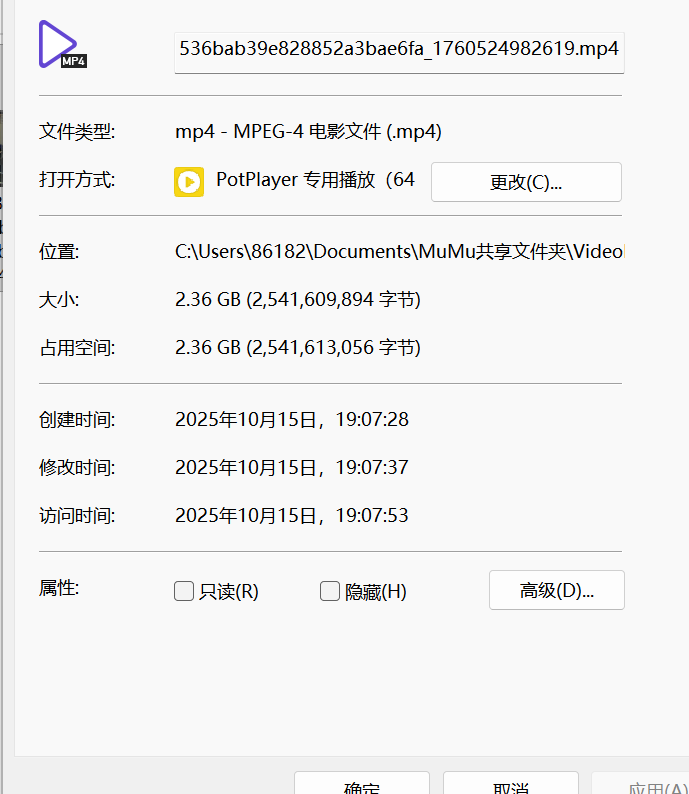Click the yellow PotPlayer app icon
The width and height of the screenshot is (689, 794).
click(189, 181)
